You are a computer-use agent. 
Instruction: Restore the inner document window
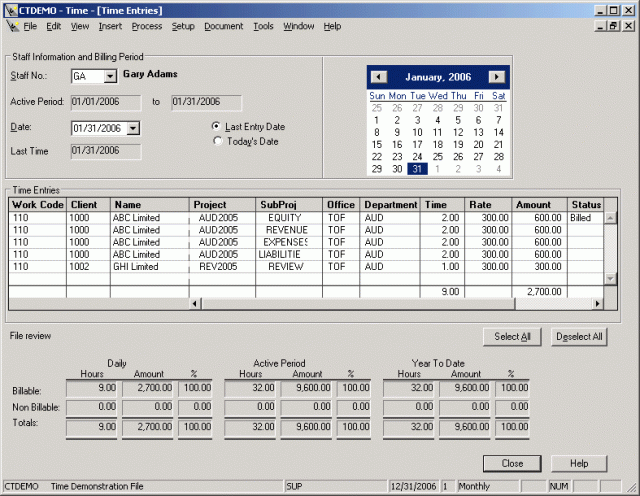point(612,26)
